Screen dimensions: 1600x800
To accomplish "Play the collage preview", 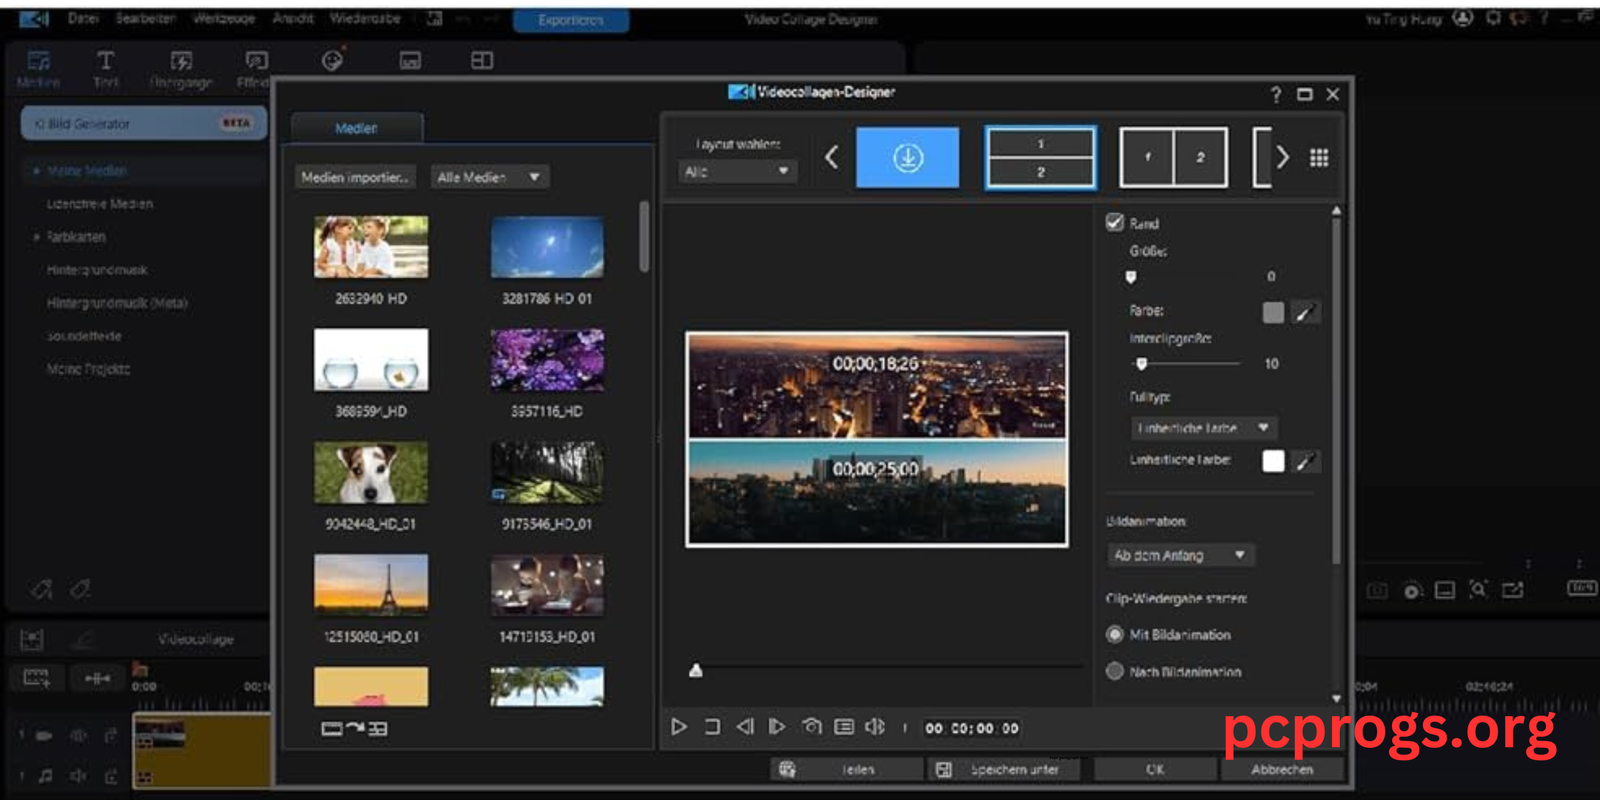I will point(679,727).
